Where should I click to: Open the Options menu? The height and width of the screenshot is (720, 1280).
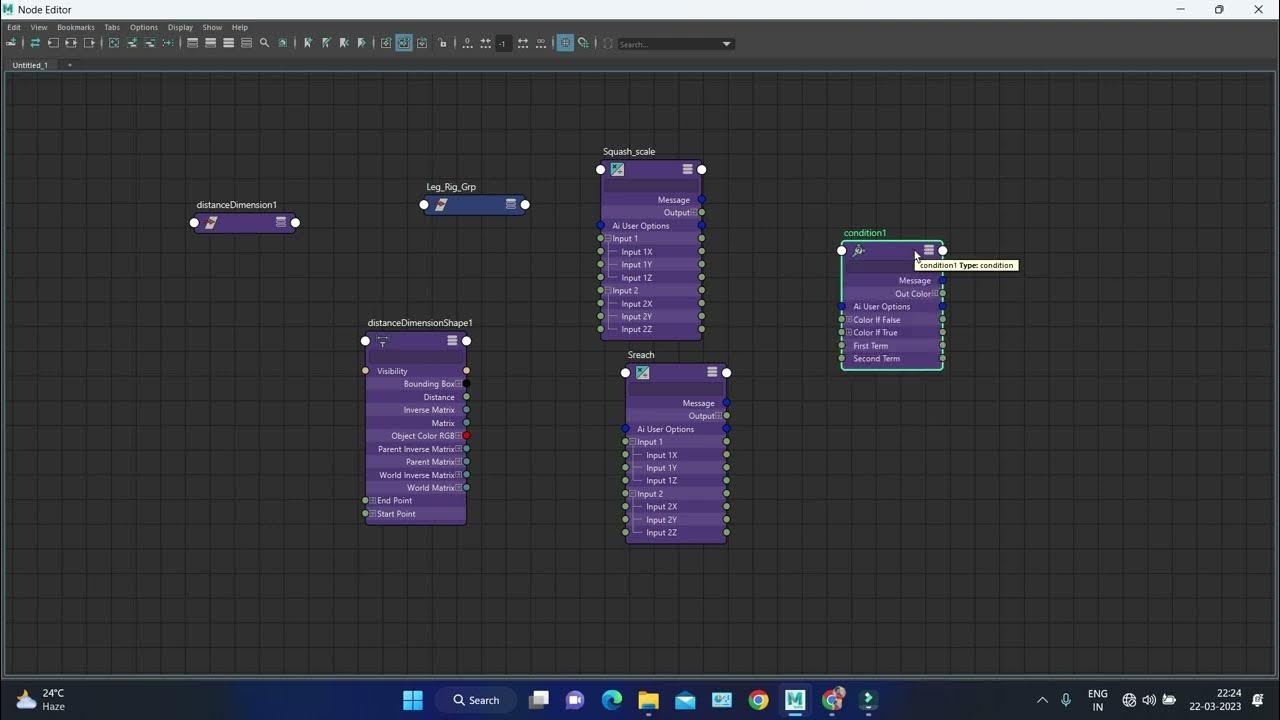[x=144, y=27]
